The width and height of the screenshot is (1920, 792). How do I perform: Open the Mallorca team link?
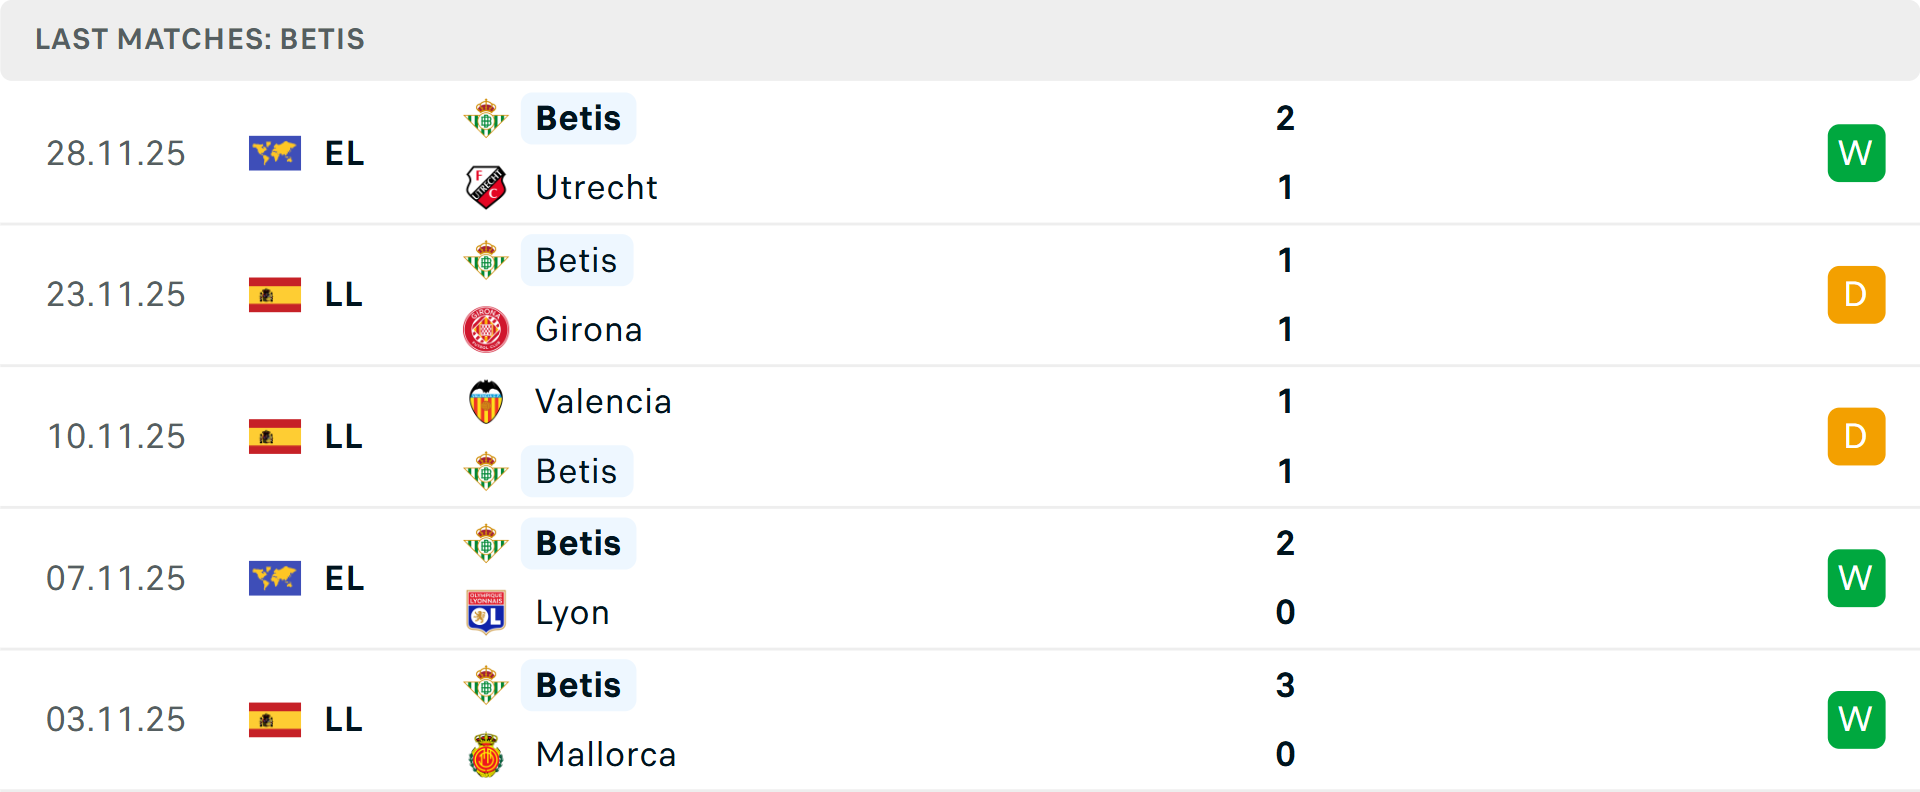click(x=606, y=755)
